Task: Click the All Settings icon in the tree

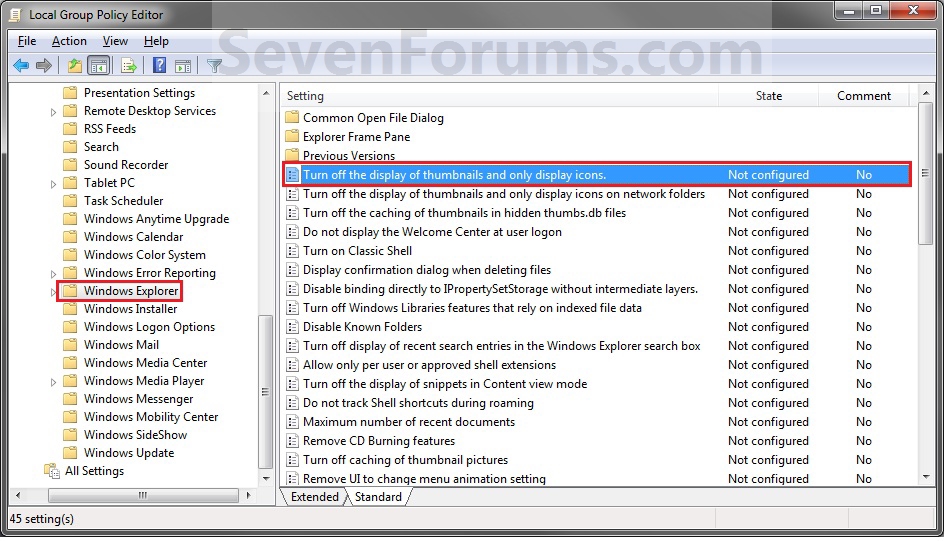Action: coord(52,471)
